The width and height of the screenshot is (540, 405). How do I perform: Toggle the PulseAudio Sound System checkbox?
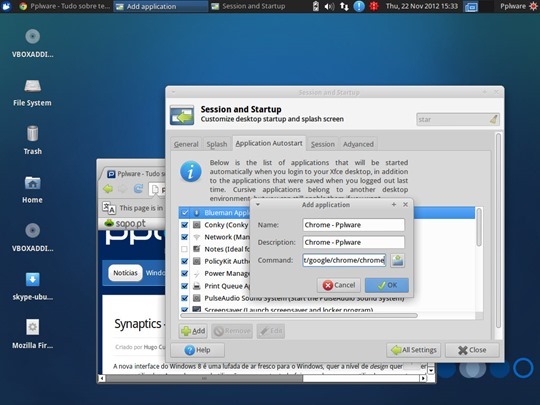point(185,298)
